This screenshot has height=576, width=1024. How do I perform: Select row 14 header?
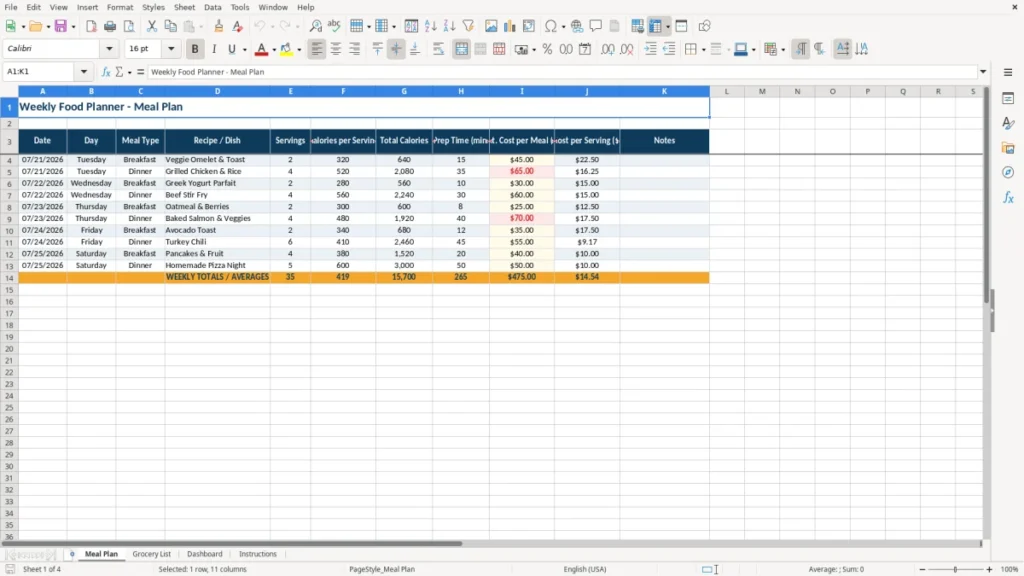(9, 278)
